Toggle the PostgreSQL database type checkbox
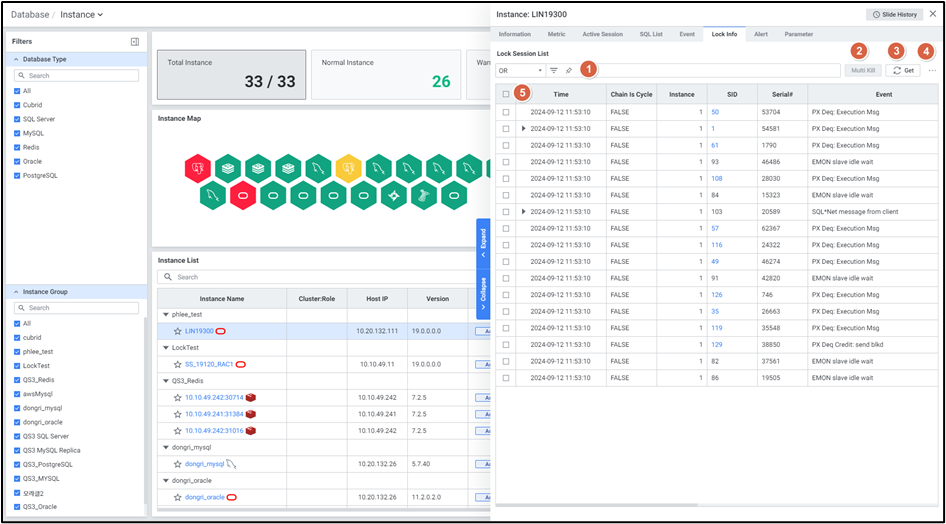The height and width of the screenshot is (524, 946). tap(17, 175)
